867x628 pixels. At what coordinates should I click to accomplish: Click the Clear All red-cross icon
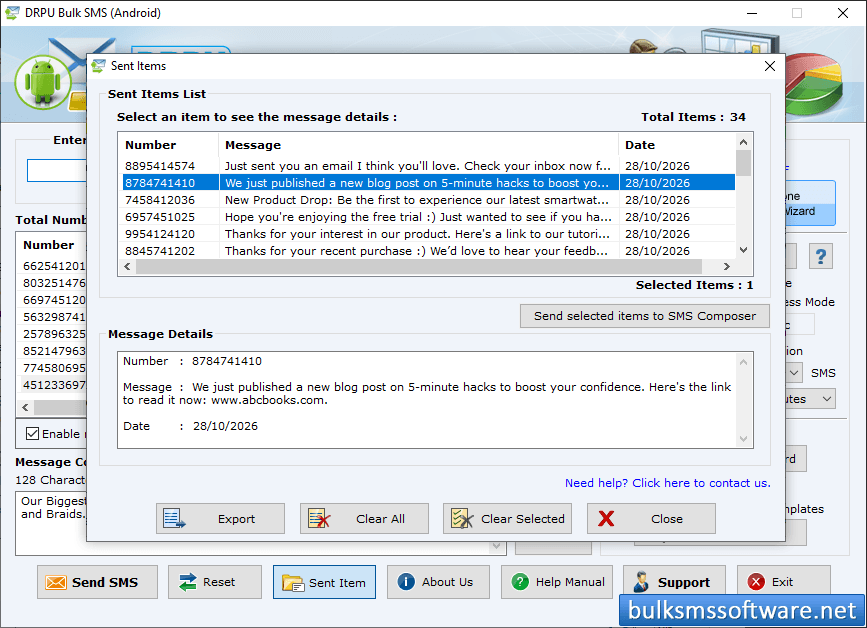319,519
